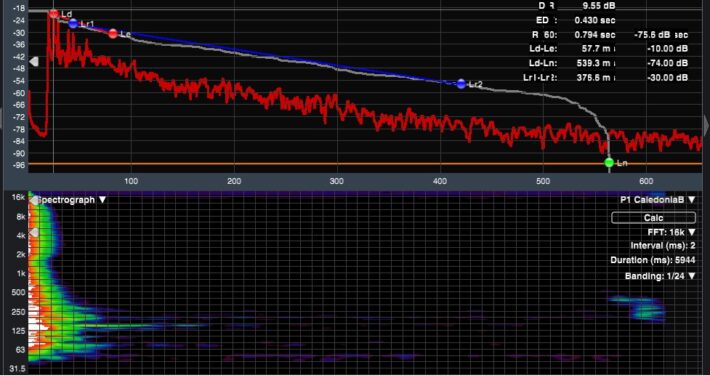710x375 pixels.
Task: Click the top spectrograph range handle near 16k
Action: point(34,200)
